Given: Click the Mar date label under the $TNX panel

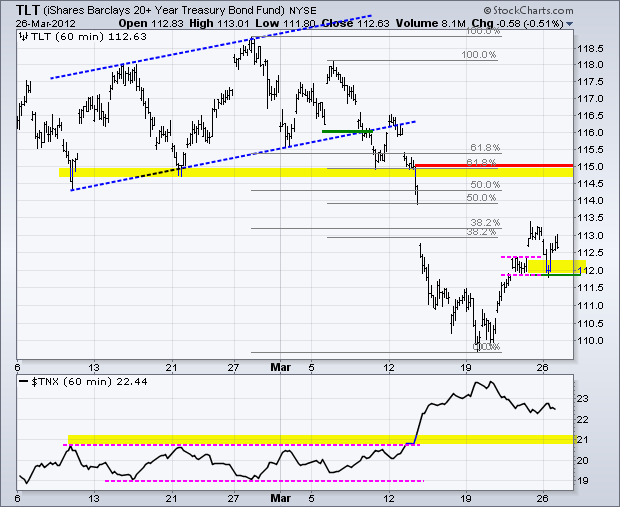Looking at the screenshot, I should coord(280,498).
